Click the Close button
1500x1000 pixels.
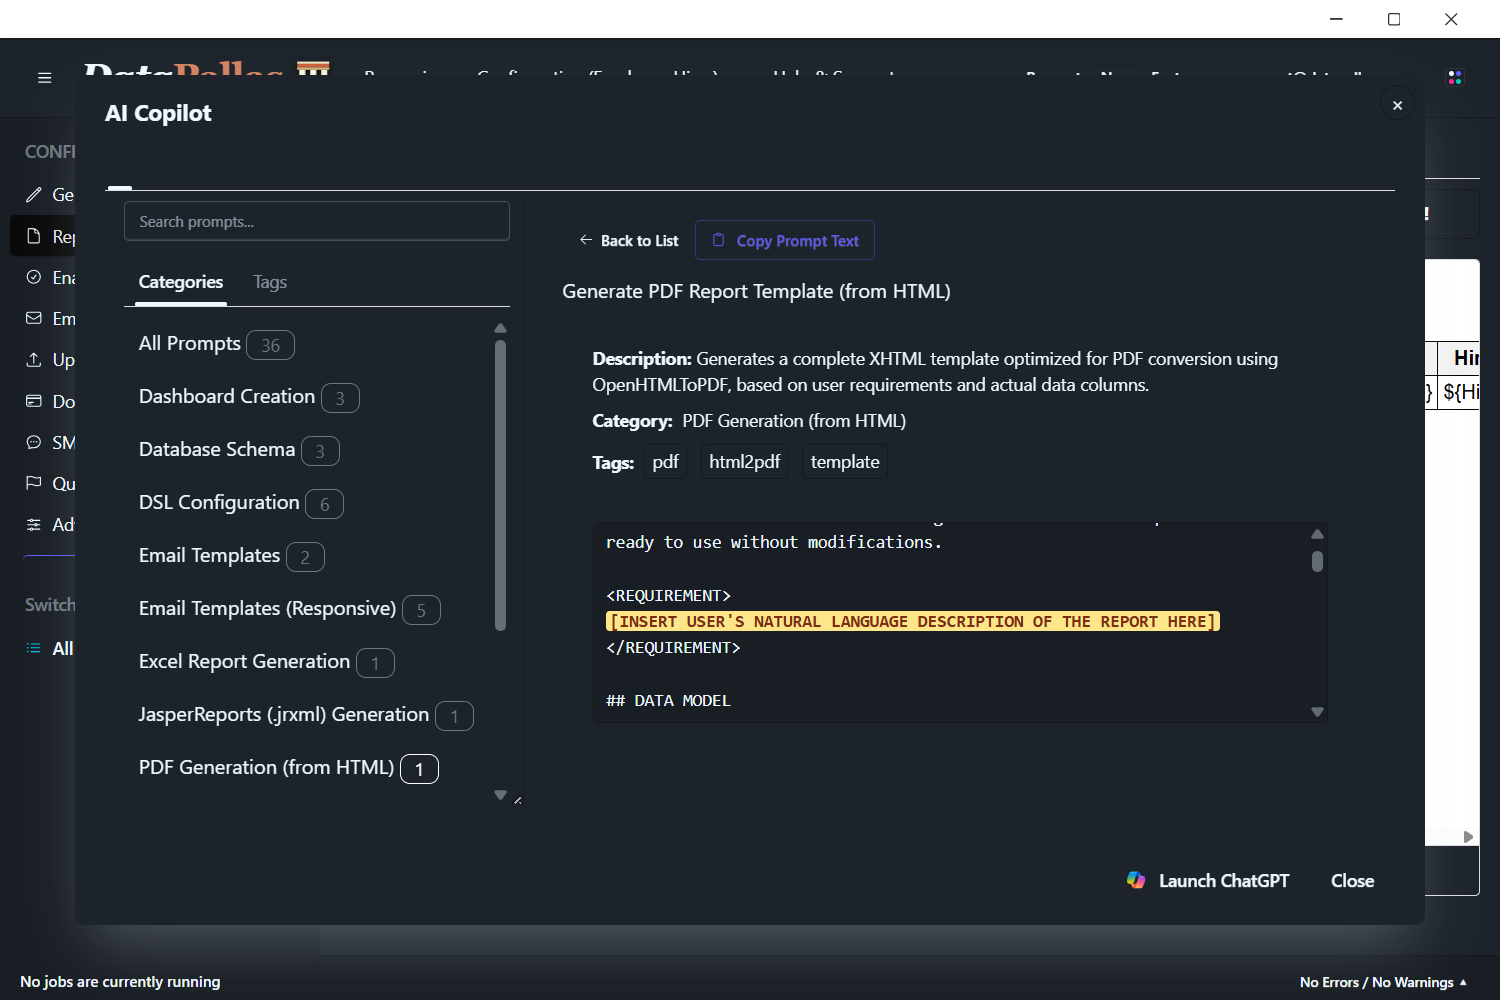[x=1352, y=880]
